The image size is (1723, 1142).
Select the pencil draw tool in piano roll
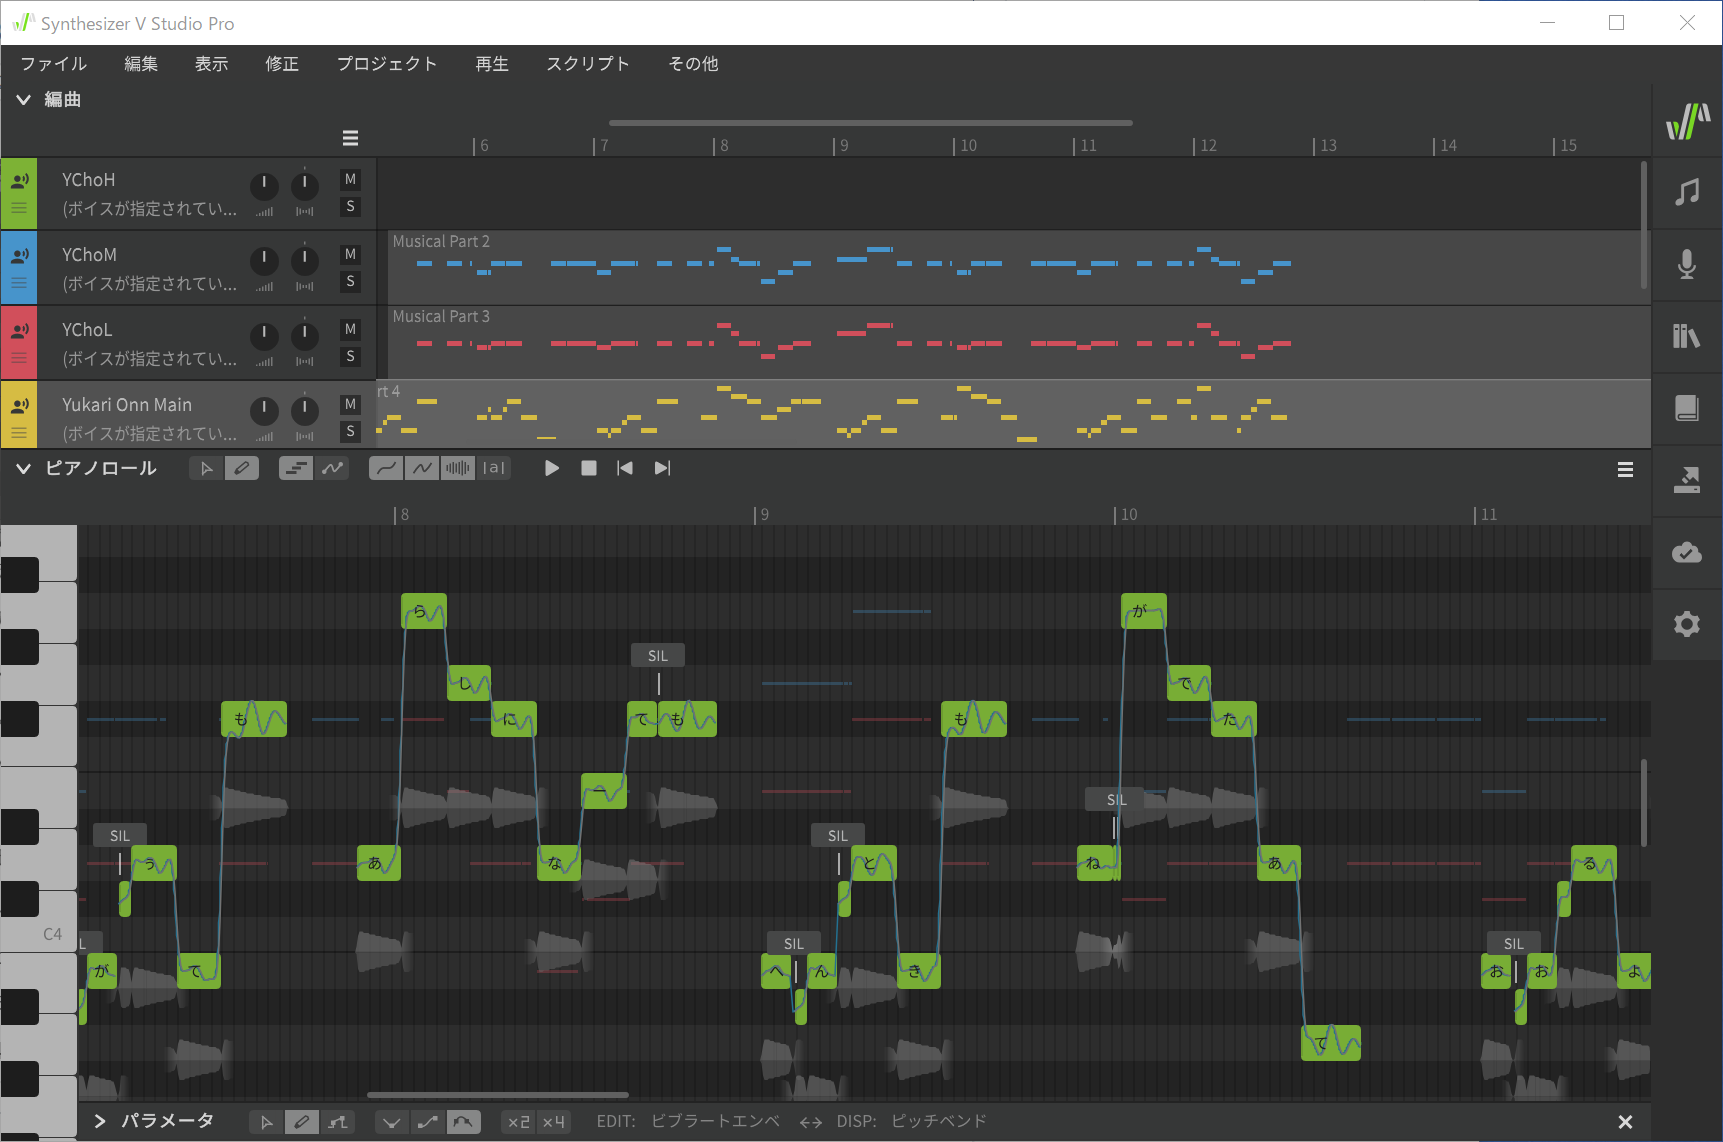[242, 468]
